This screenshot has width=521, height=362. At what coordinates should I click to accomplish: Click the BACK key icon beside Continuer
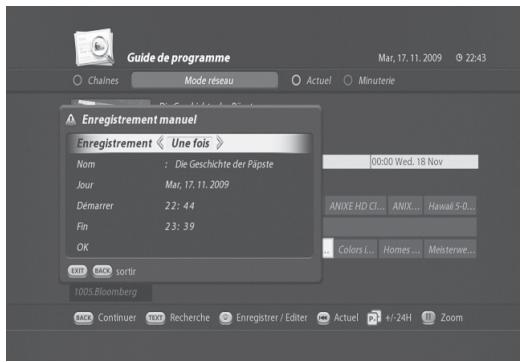pos(83,318)
